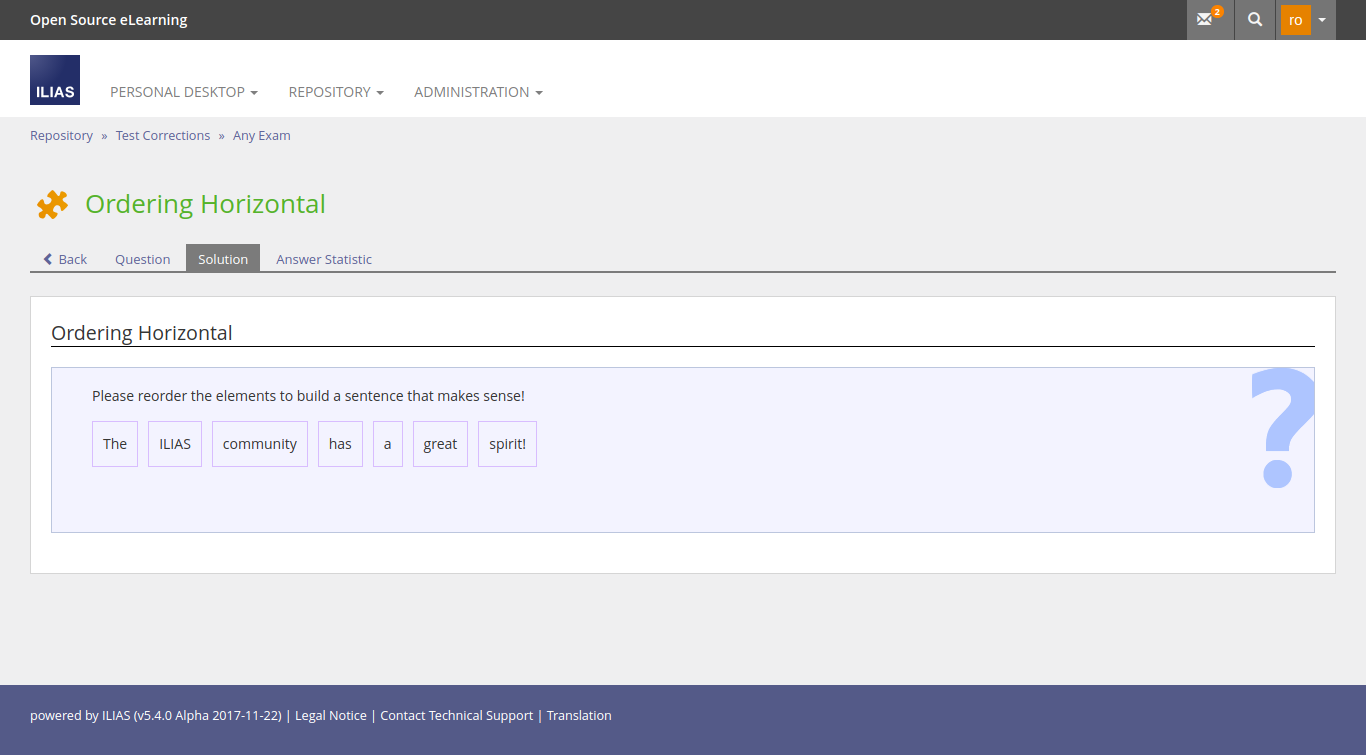Open the Administration menu
The width and height of the screenshot is (1366, 755).
click(x=478, y=92)
